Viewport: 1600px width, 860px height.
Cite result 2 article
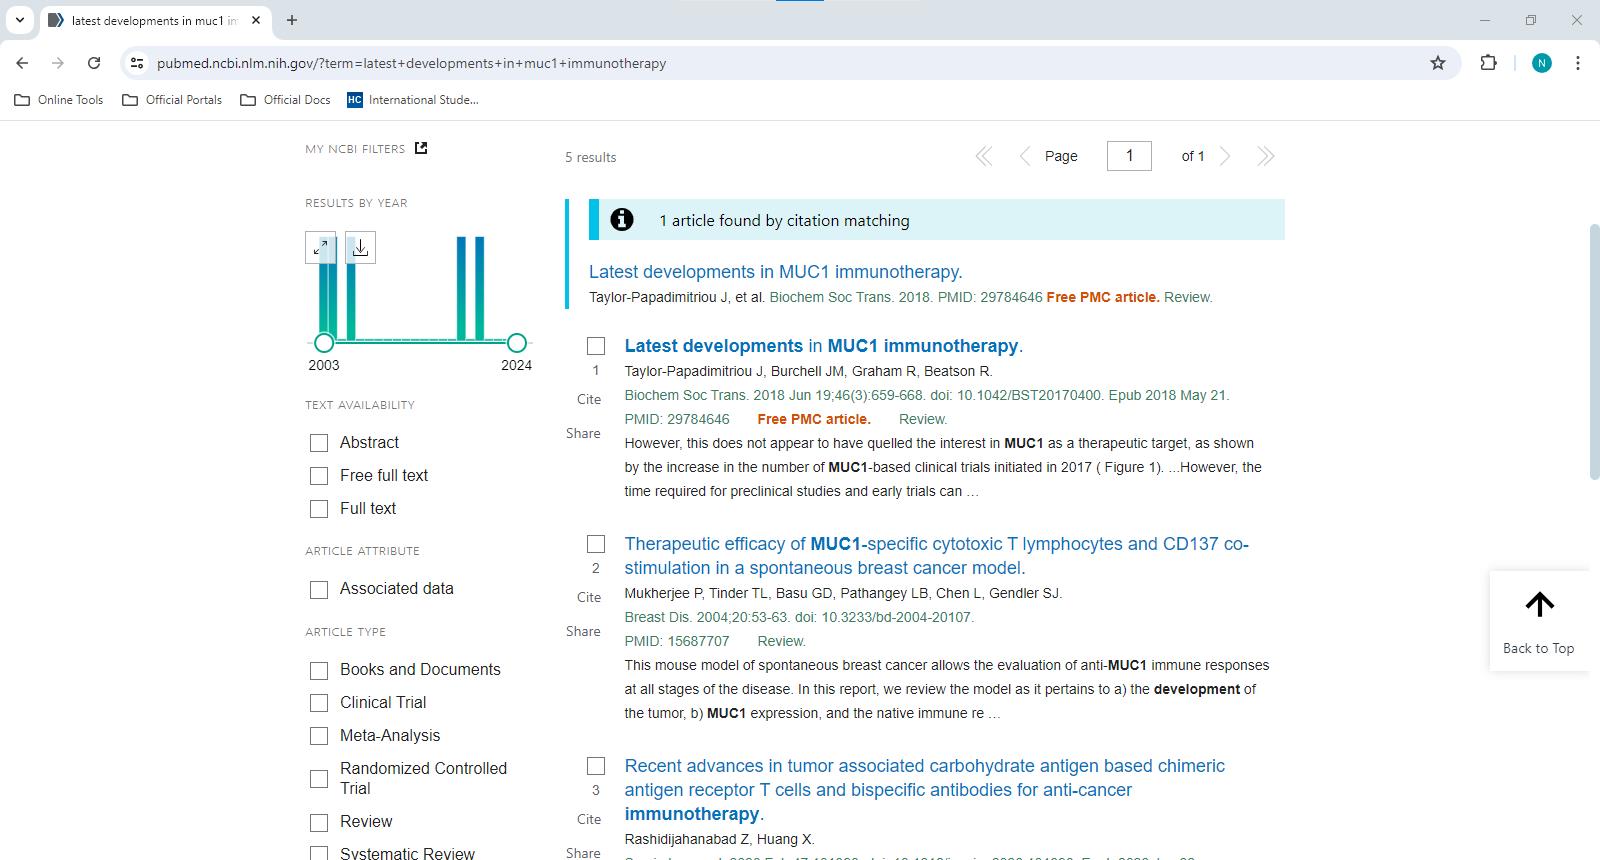[x=589, y=597]
